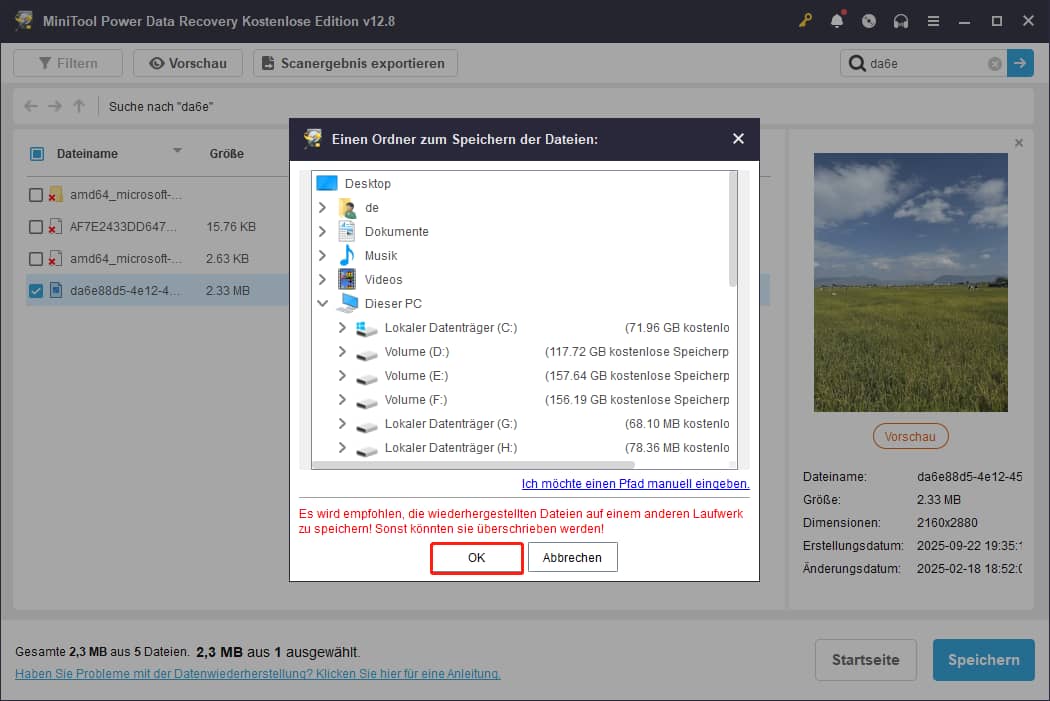
Task: Click the folder tree vertical scrollbar
Action: [x=733, y=230]
